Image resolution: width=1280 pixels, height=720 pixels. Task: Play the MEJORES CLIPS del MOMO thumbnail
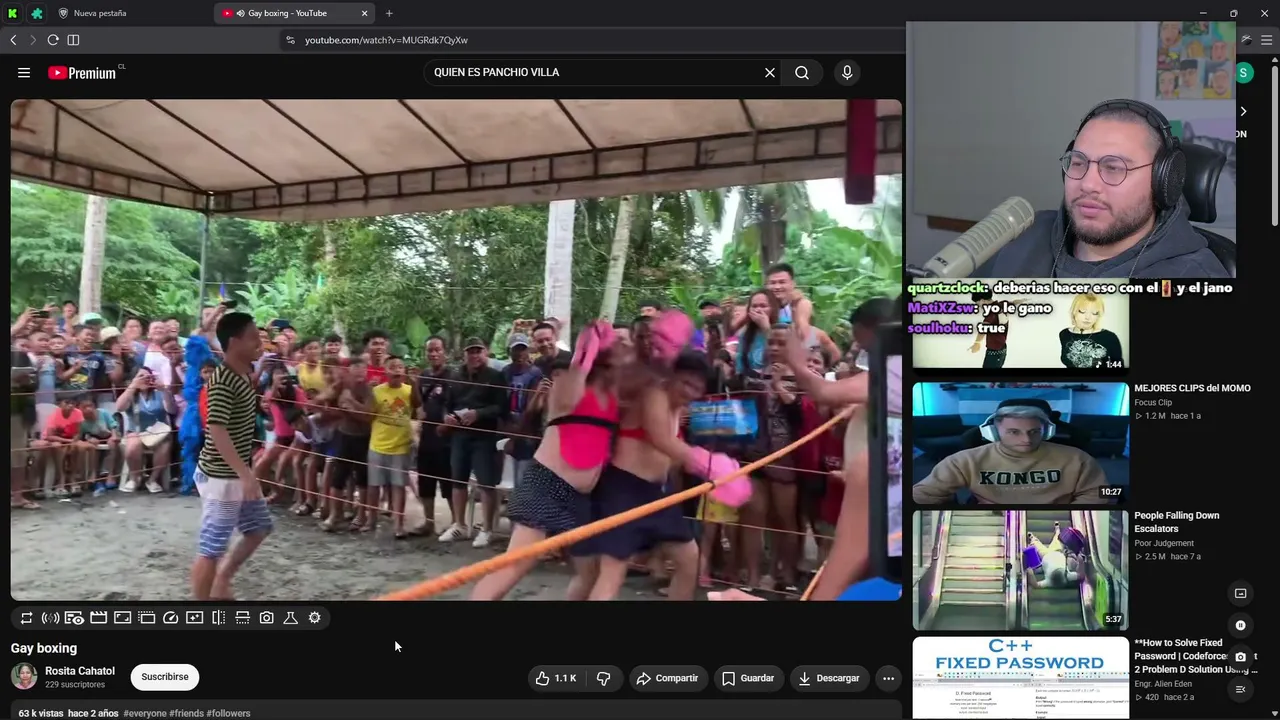coord(1020,442)
